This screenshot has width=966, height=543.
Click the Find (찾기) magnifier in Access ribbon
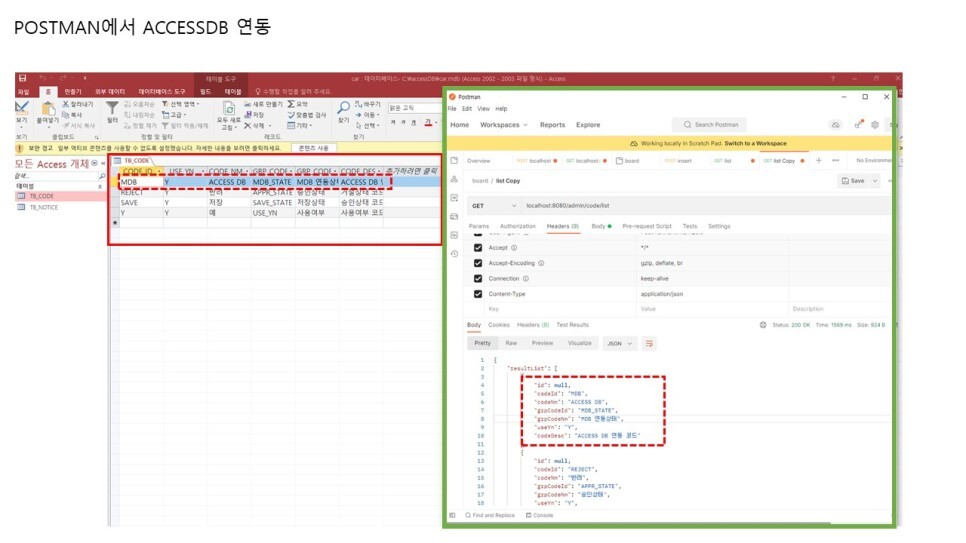click(x=344, y=108)
